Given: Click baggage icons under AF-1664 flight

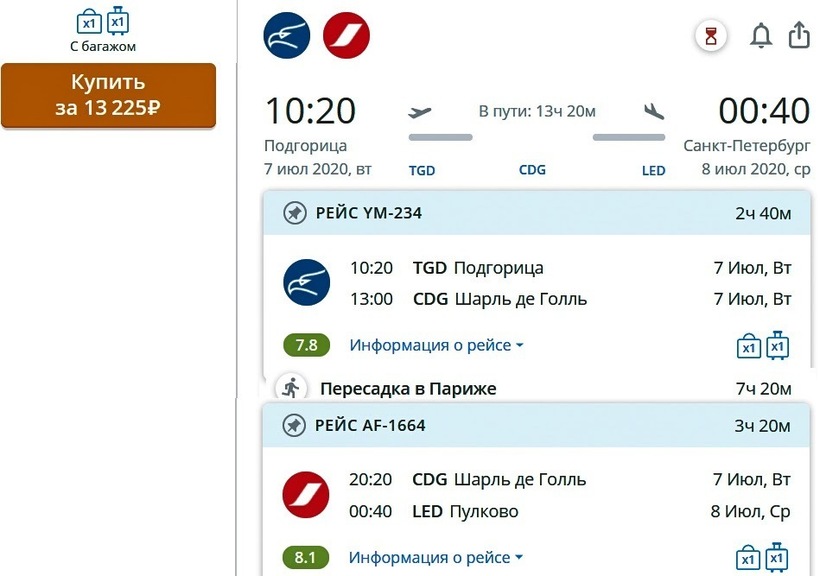Looking at the screenshot, I should click(763, 556).
